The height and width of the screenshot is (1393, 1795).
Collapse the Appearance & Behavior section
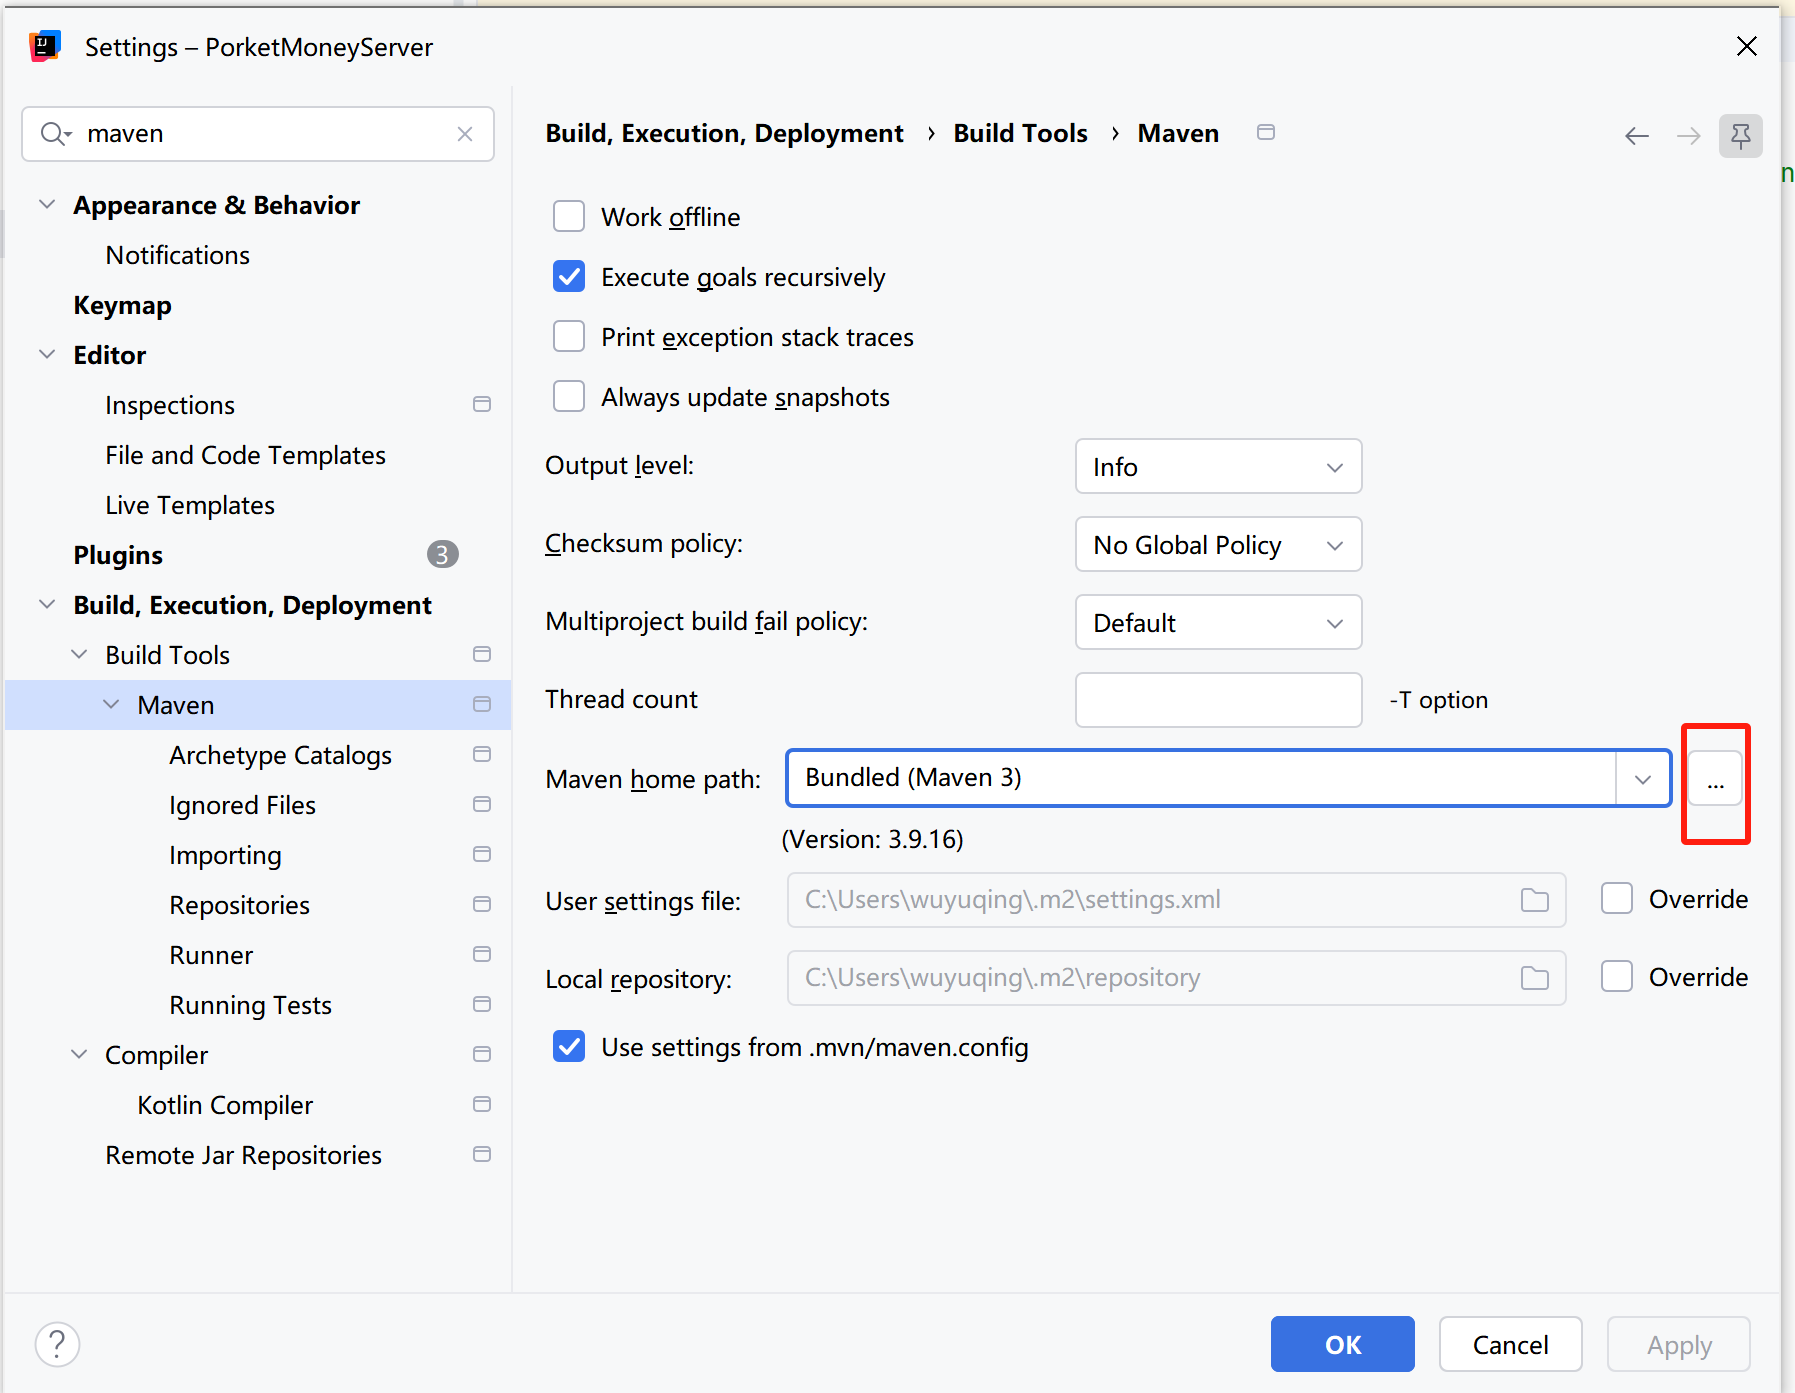(47, 205)
